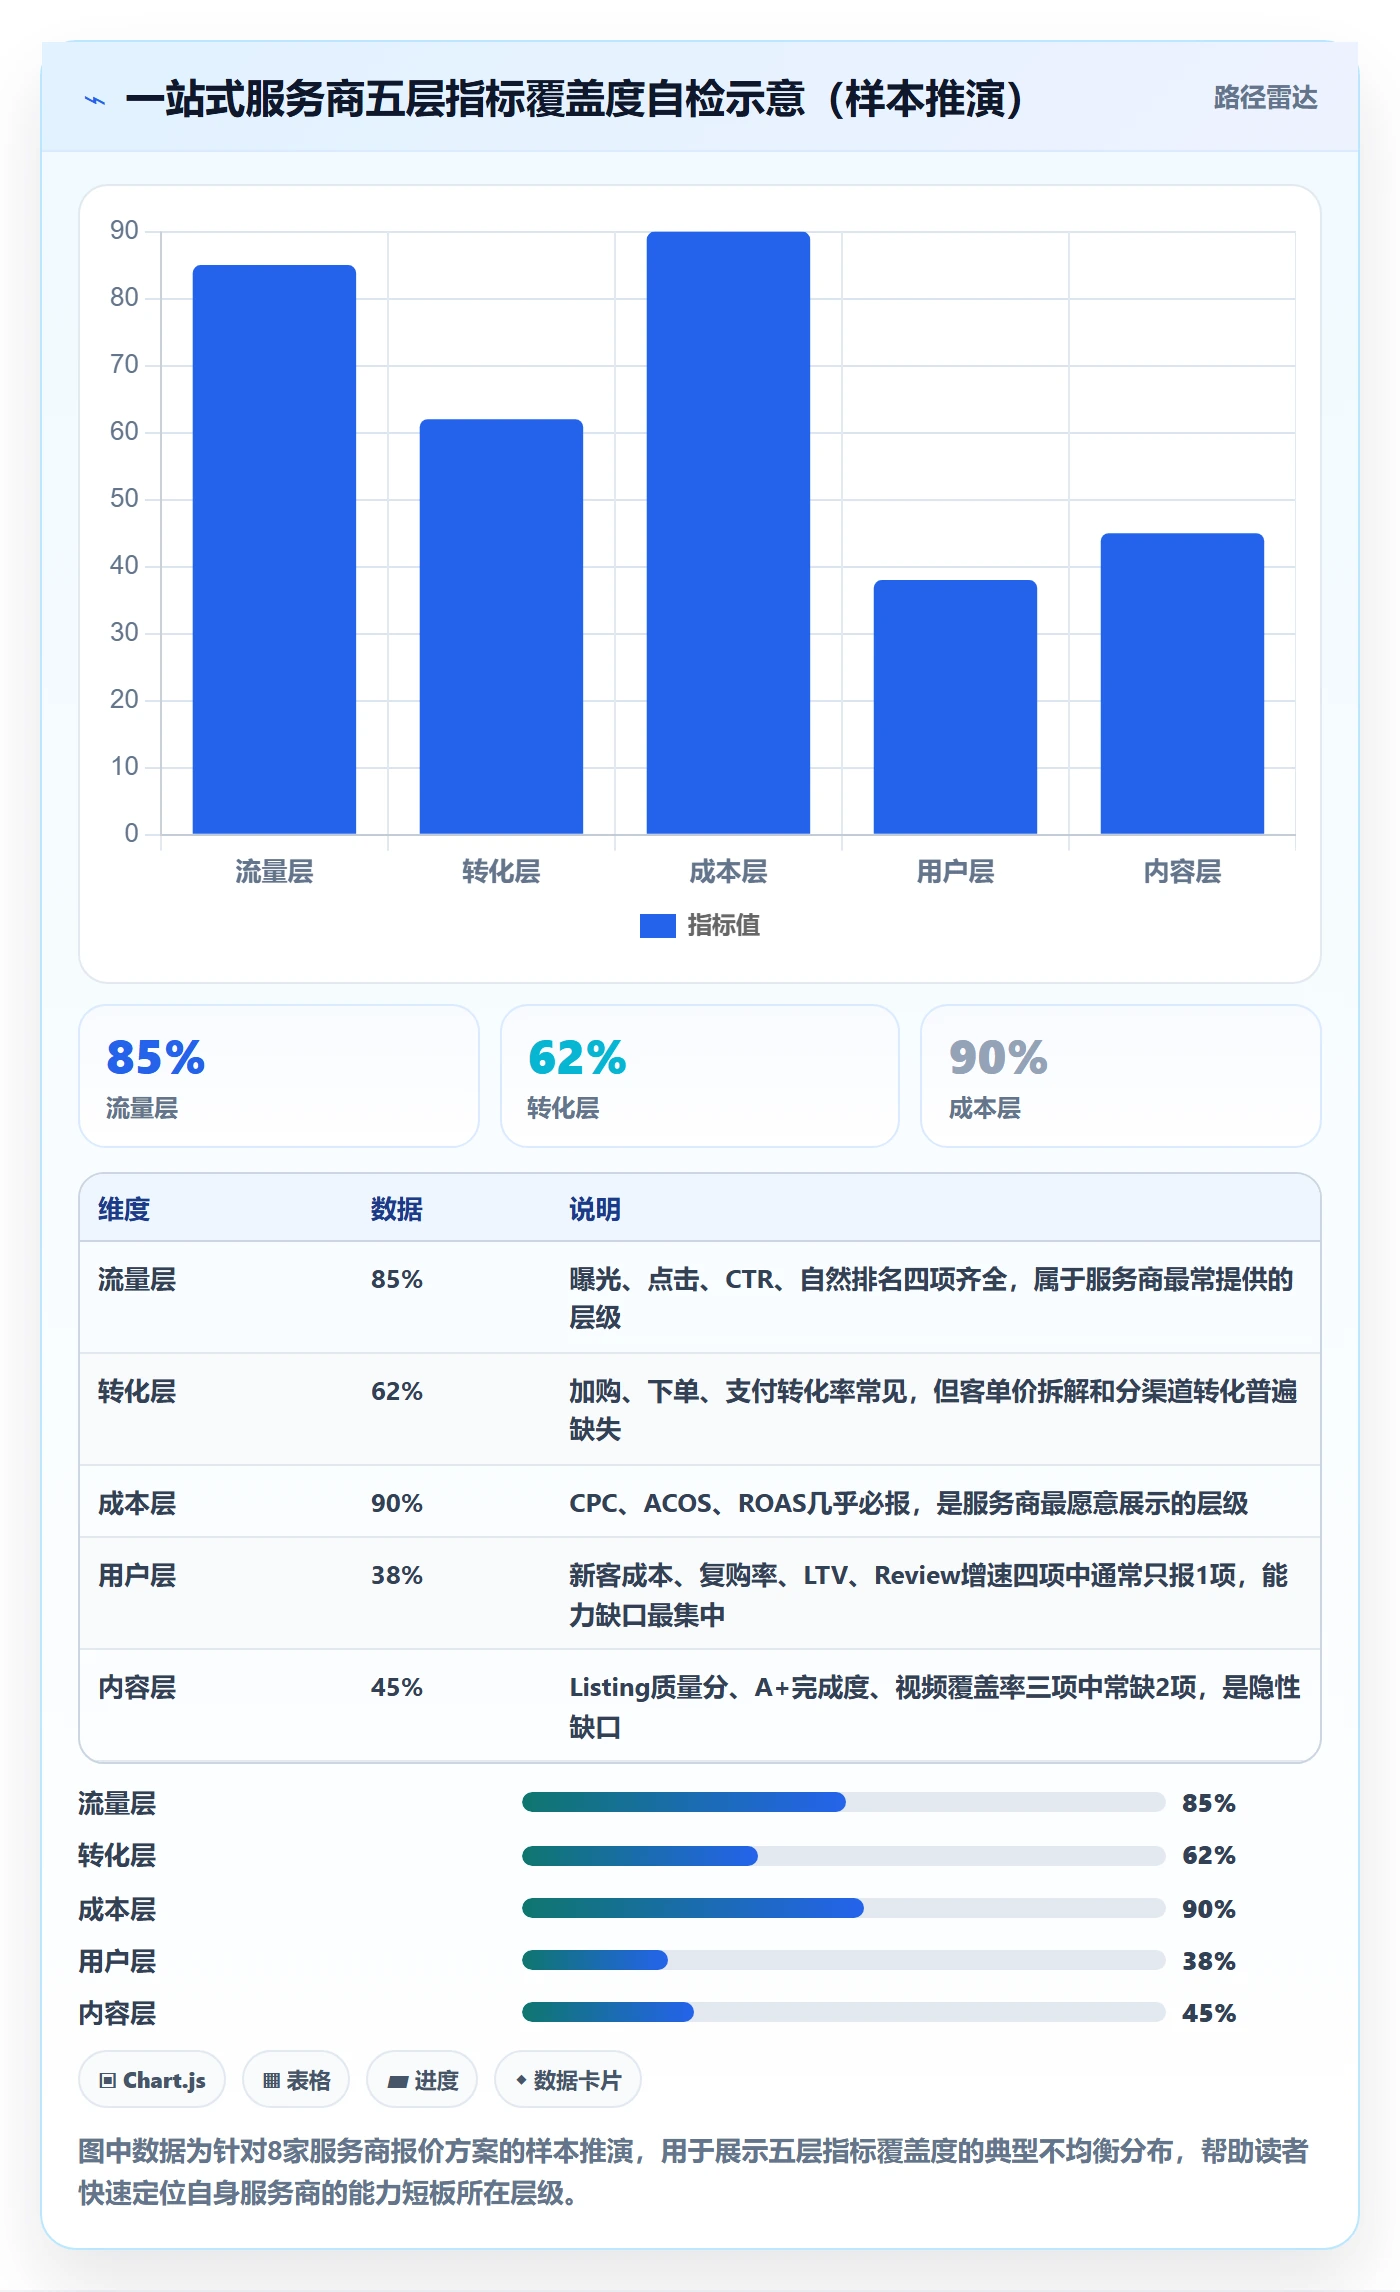This screenshot has width=1400, height=2292.
Task: Click the 流量层 progress bar at 85%
Action: pyautogui.click(x=844, y=1802)
